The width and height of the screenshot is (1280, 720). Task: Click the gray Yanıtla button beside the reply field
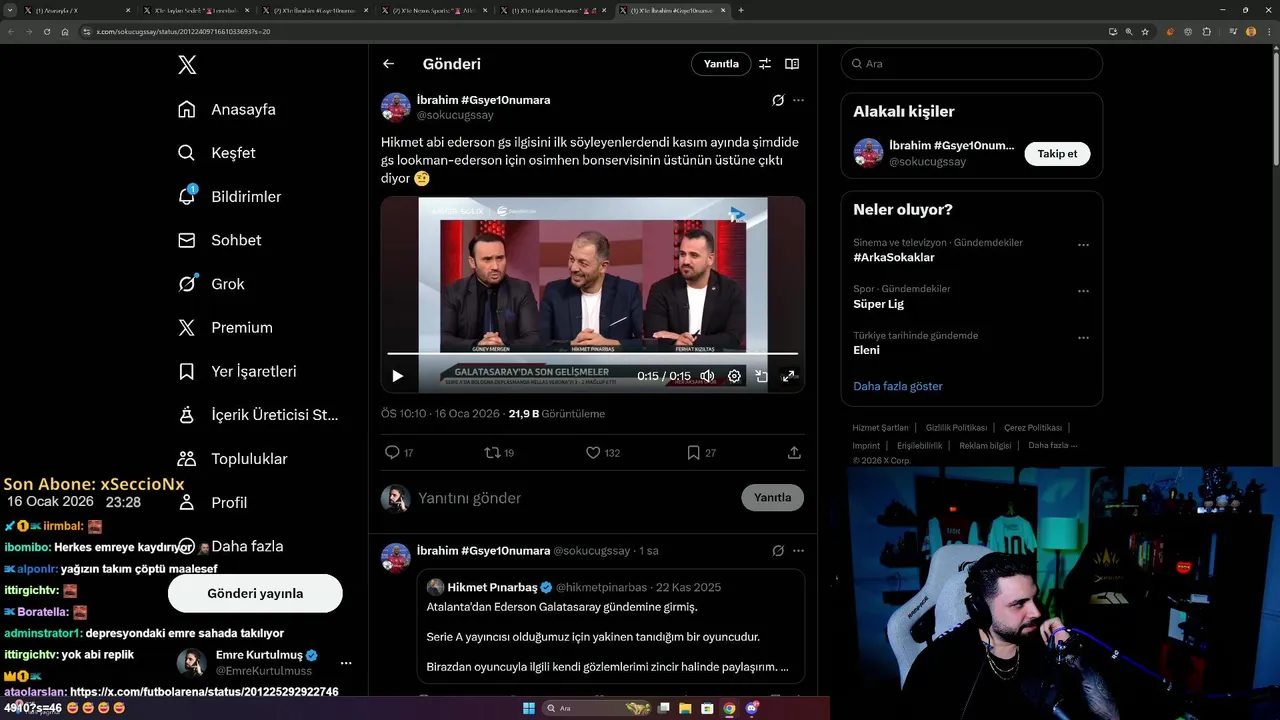tap(772, 497)
